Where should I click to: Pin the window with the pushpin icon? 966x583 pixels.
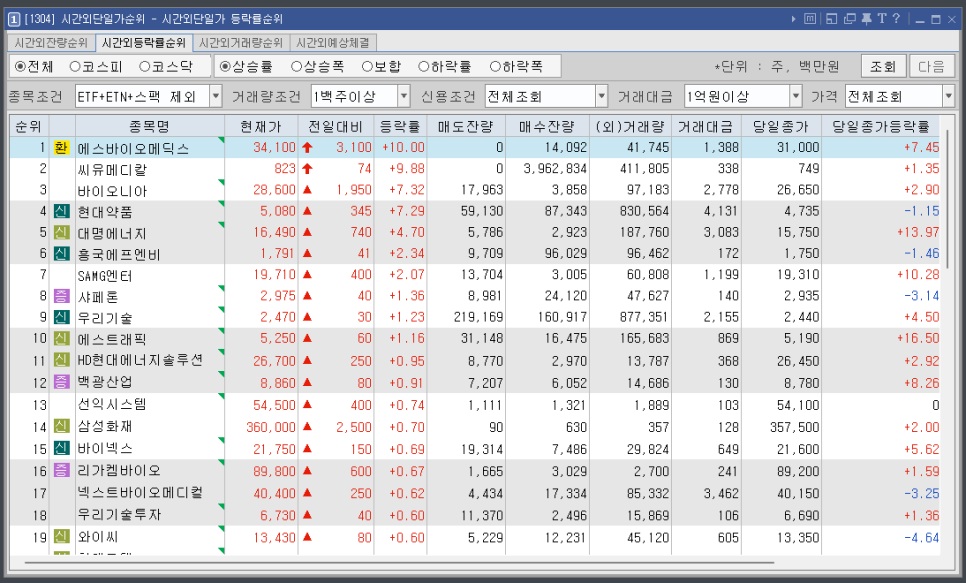(866, 18)
